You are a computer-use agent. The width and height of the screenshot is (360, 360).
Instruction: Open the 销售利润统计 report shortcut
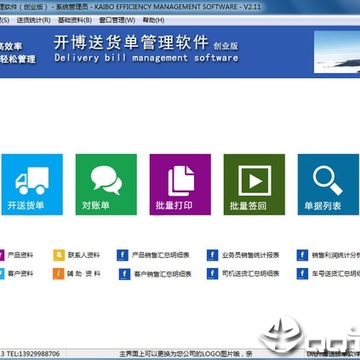[328, 255]
